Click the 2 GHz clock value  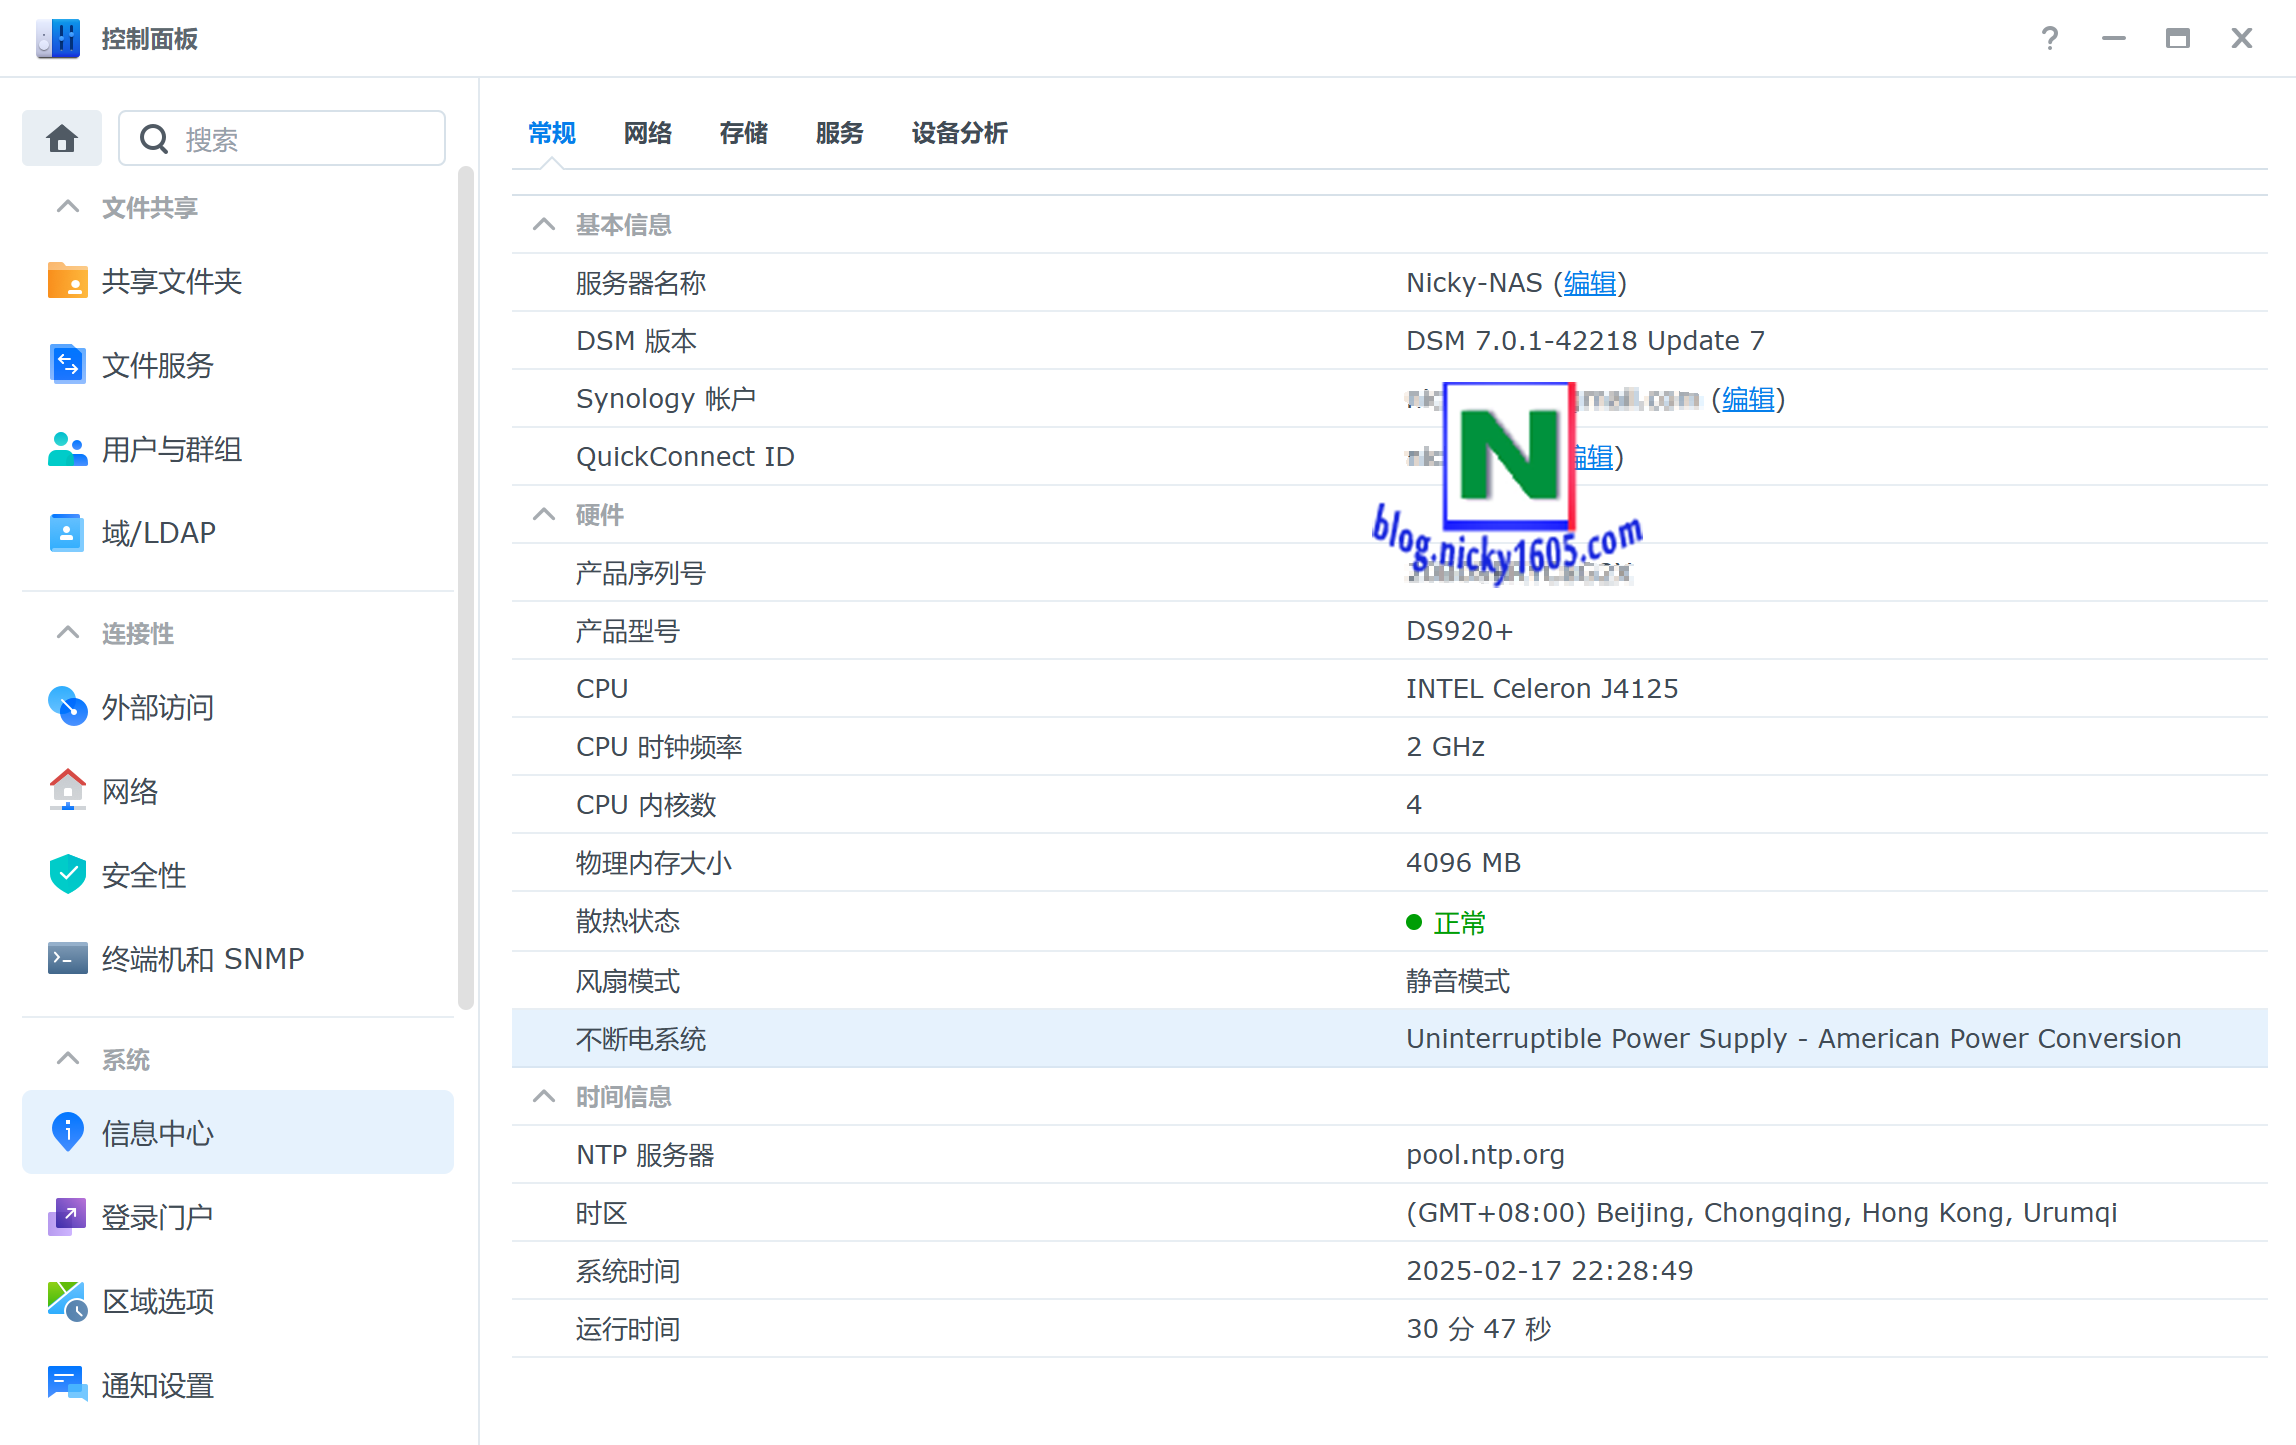(1445, 747)
